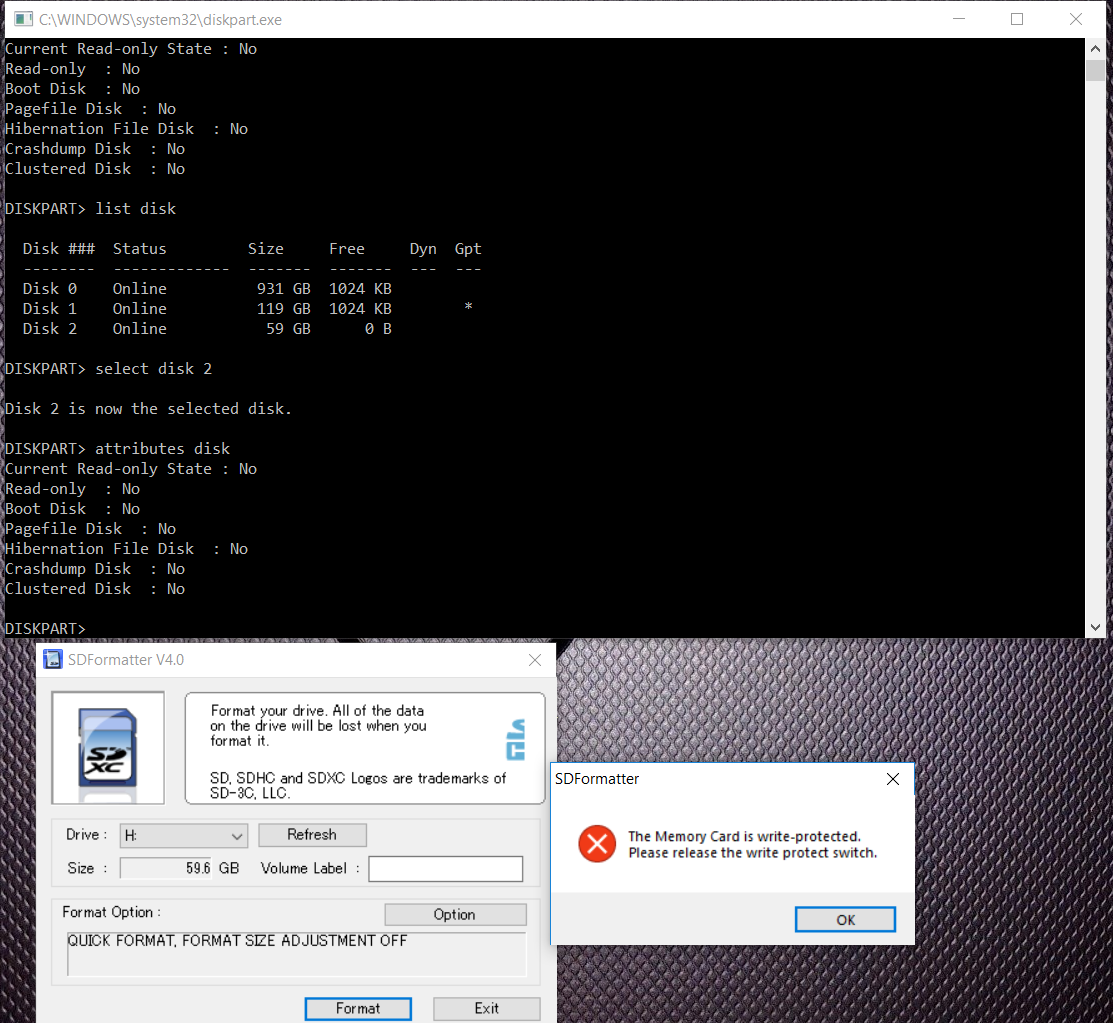Click the diskpart window title bar icon
This screenshot has height=1023, width=1113.
pyautogui.click(x=23, y=19)
